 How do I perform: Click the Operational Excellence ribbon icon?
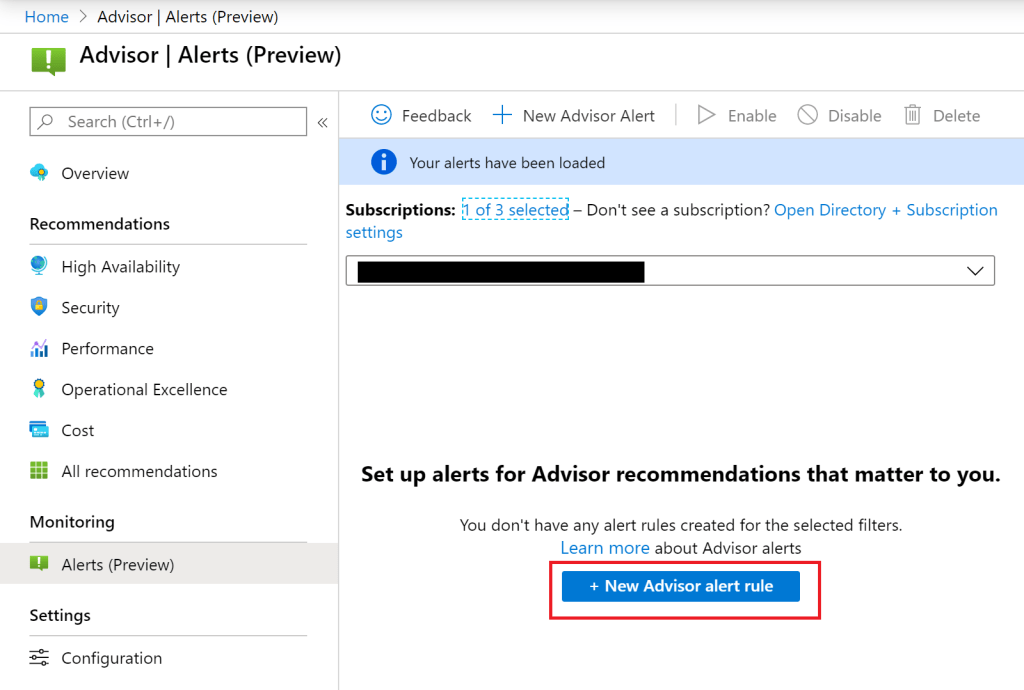coord(39,389)
